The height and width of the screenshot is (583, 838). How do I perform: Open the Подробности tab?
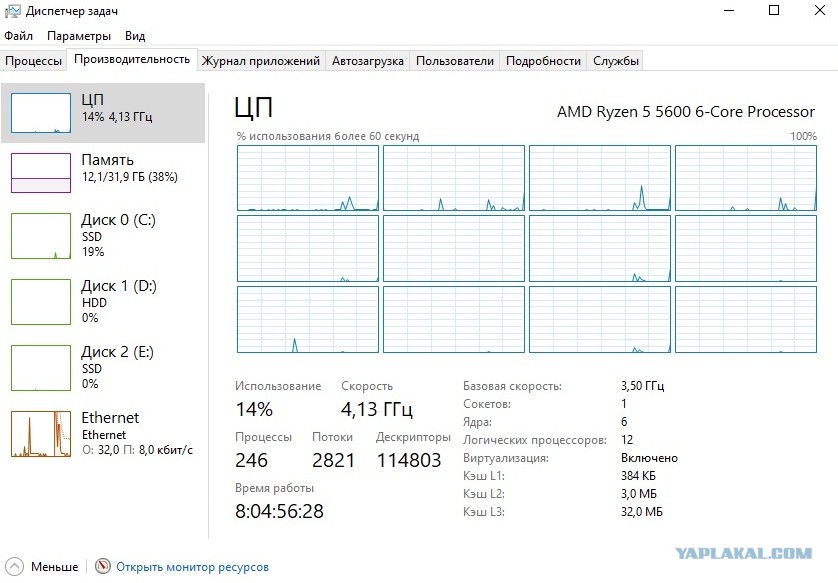543,61
